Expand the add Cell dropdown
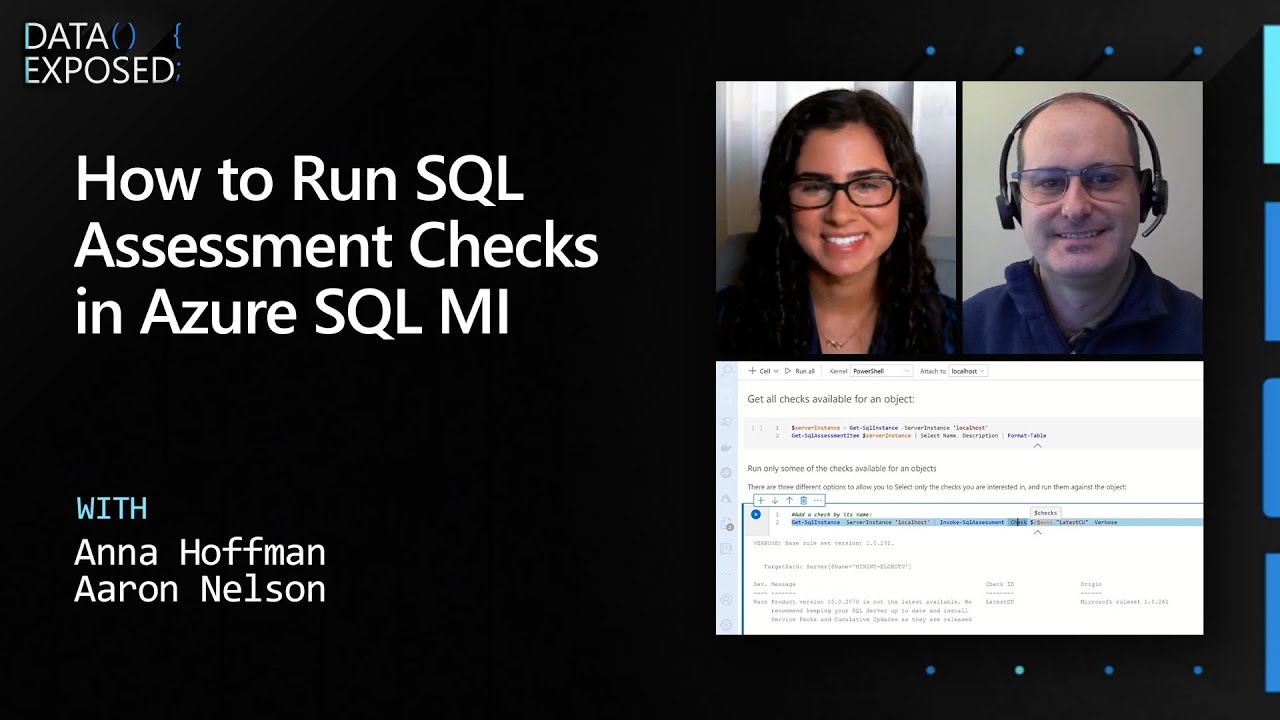The image size is (1280, 720). 776,371
